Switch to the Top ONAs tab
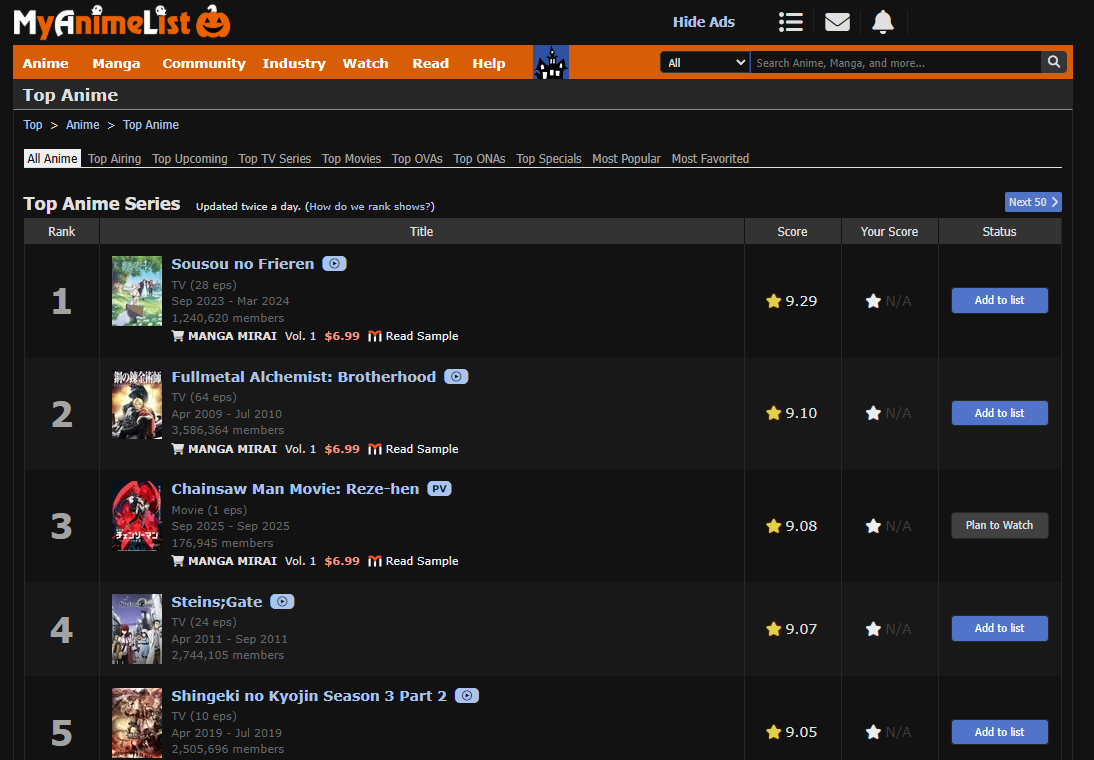The image size is (1094, 760). pyautogui.click(x=479, y=158)
